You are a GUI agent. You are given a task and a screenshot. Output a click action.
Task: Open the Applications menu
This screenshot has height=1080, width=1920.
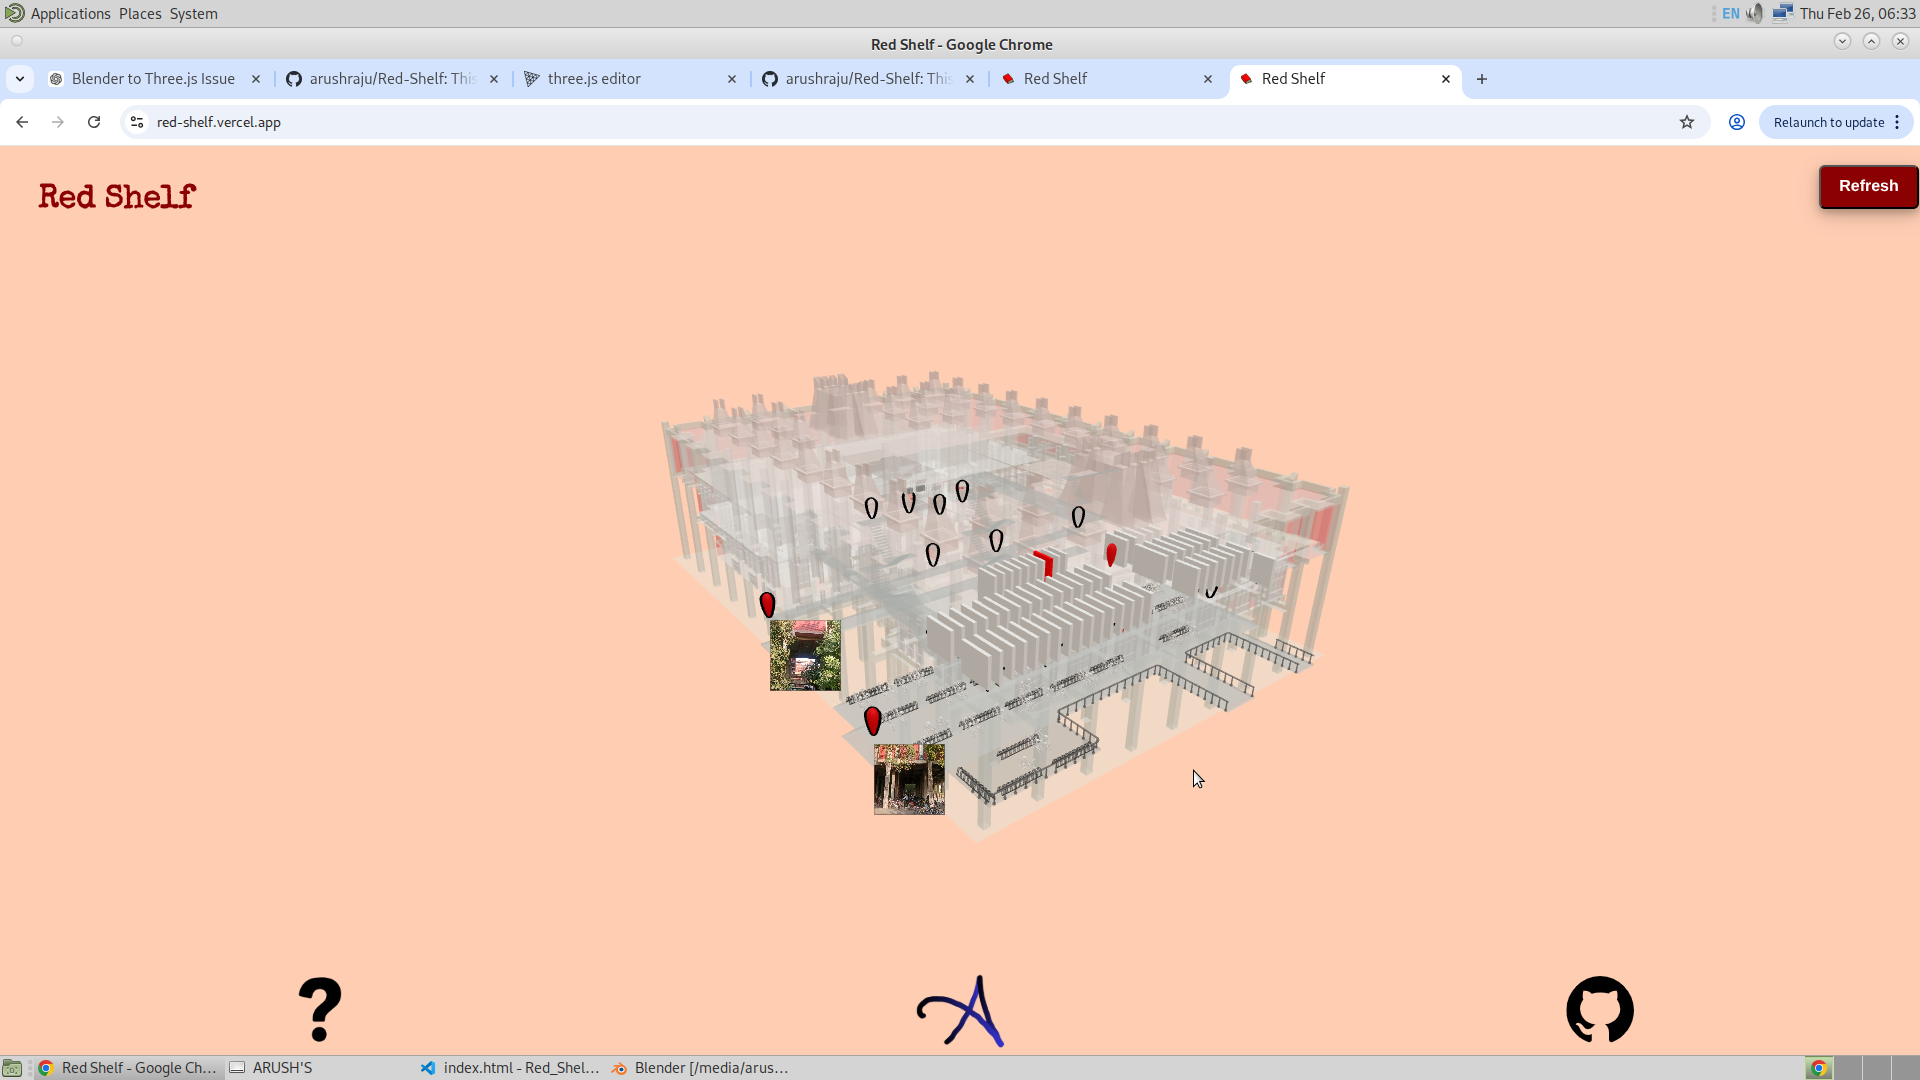coord(69,13)
